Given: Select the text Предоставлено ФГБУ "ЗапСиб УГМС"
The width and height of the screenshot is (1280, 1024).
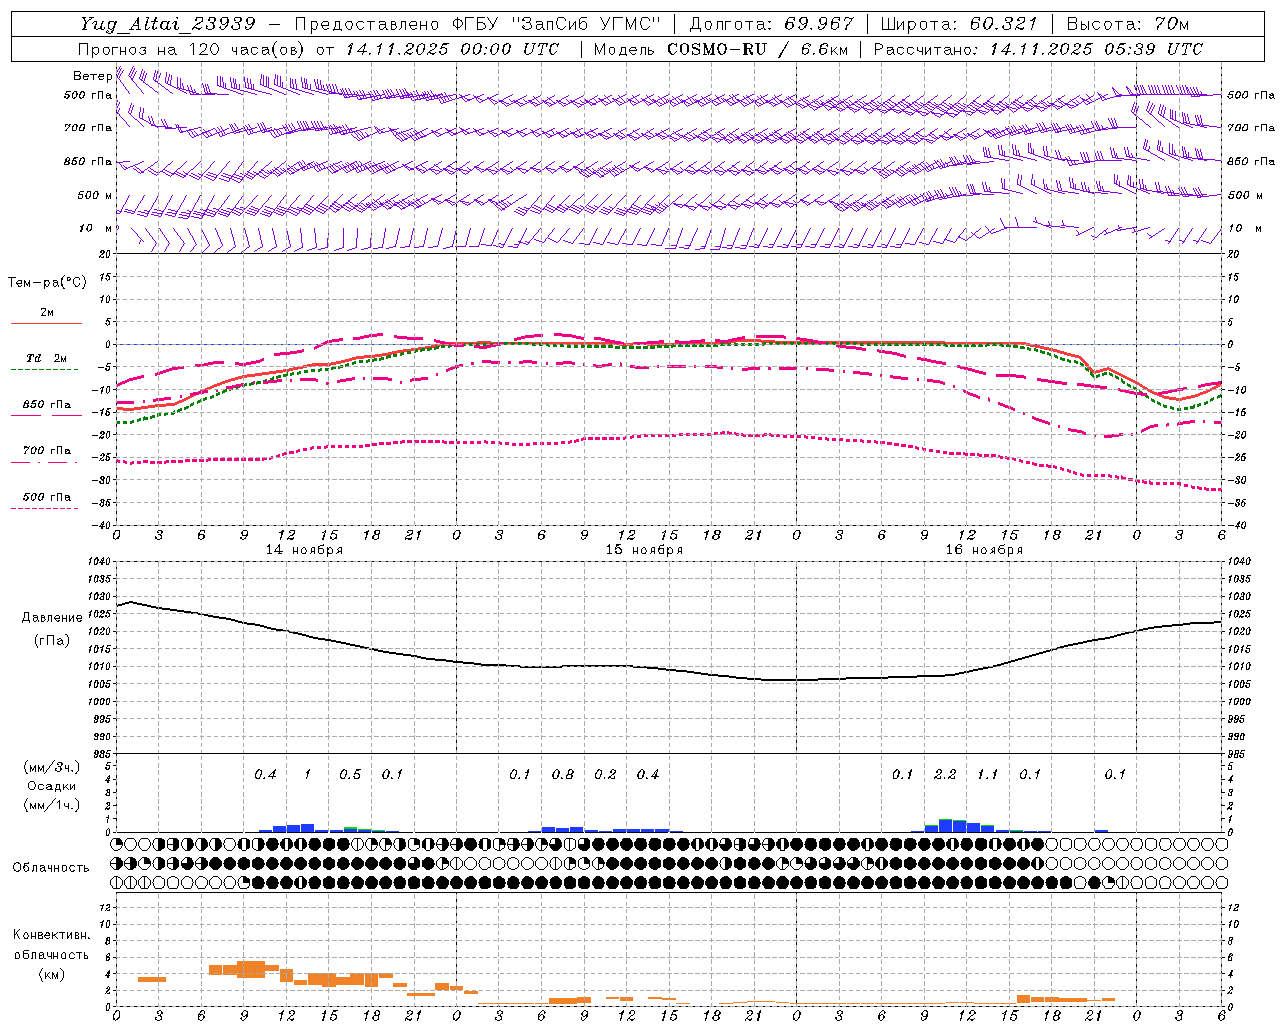Looking at the screenshot, I should tap(478, 24).
